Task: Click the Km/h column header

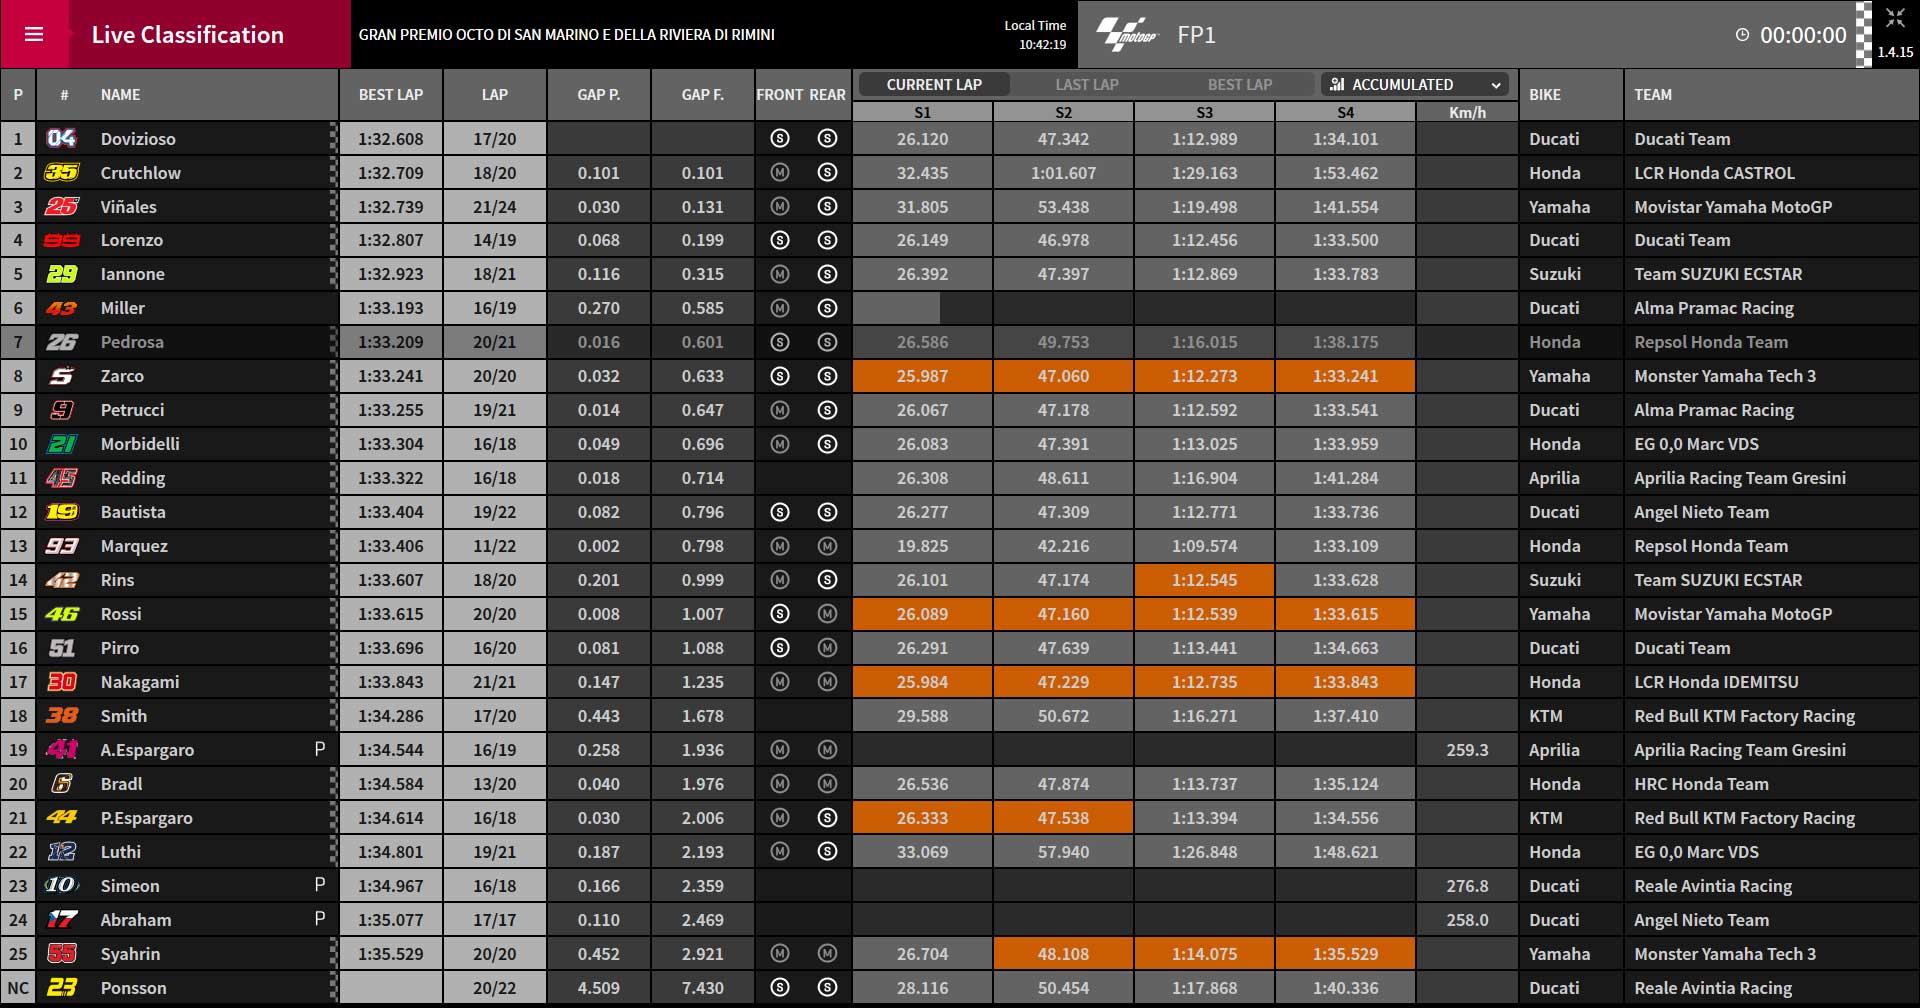Action: coord(1467,112)
